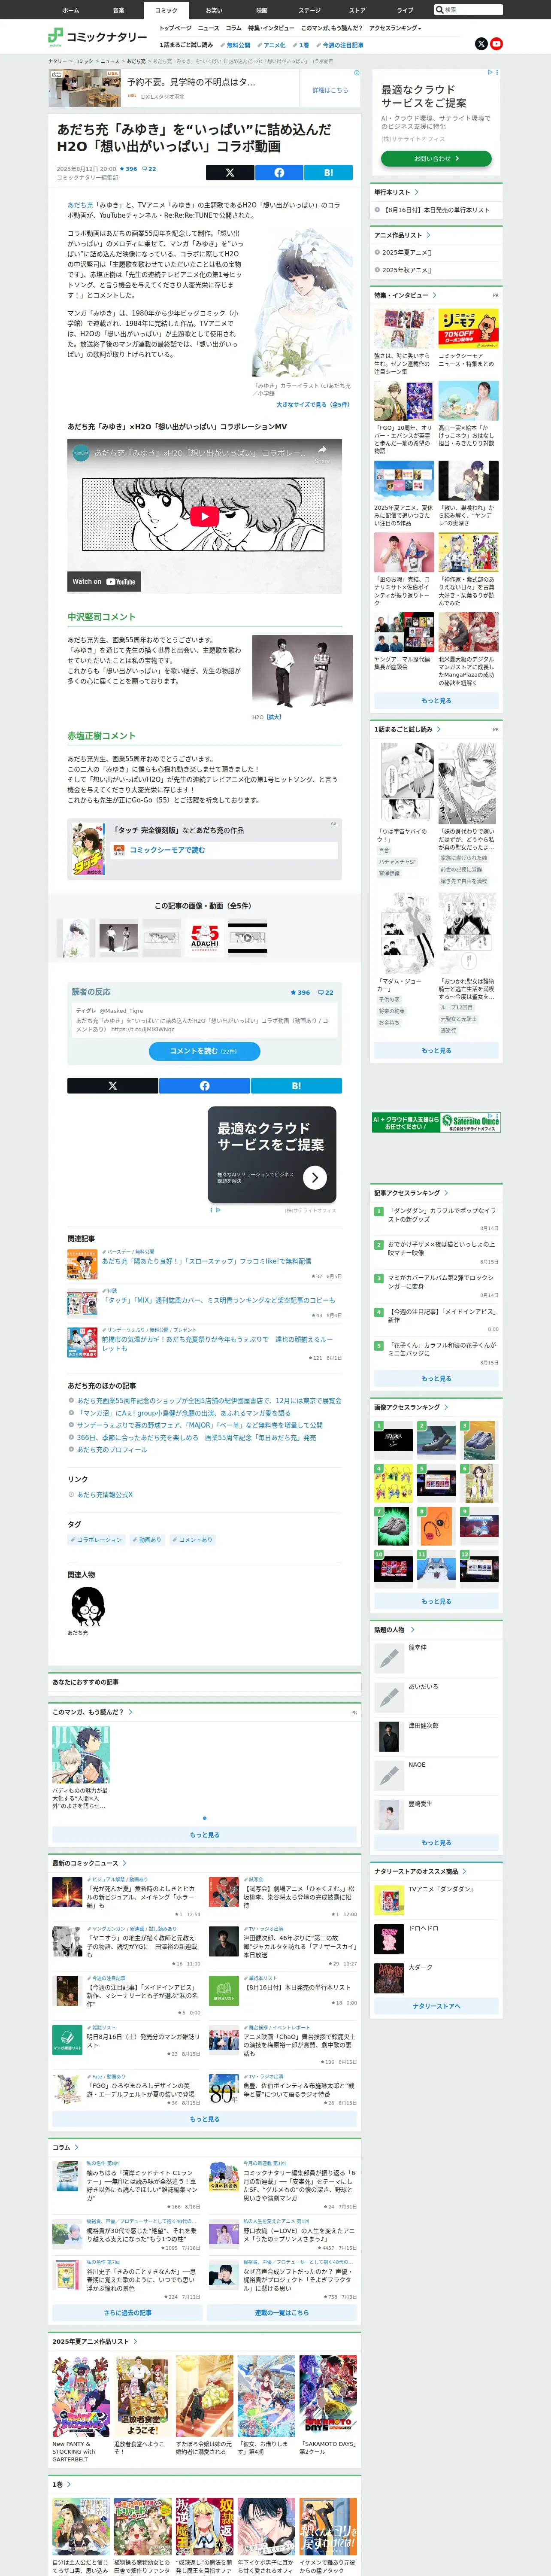Bookmark with Hatena B! button below article title

coord(328,173)
